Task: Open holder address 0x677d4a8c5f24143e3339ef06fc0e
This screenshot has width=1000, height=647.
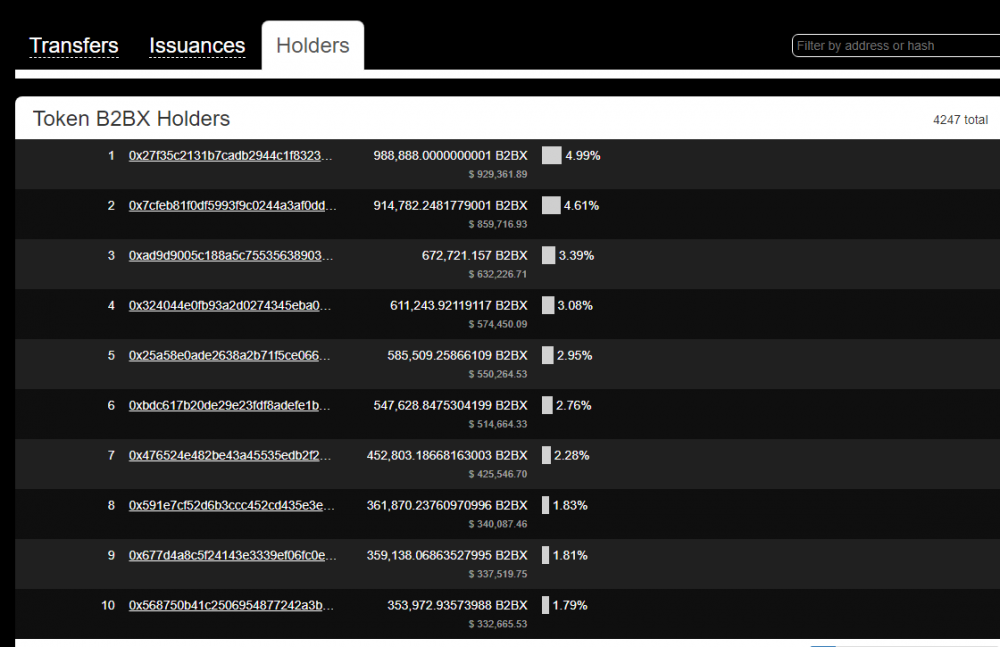Action: 232,555
